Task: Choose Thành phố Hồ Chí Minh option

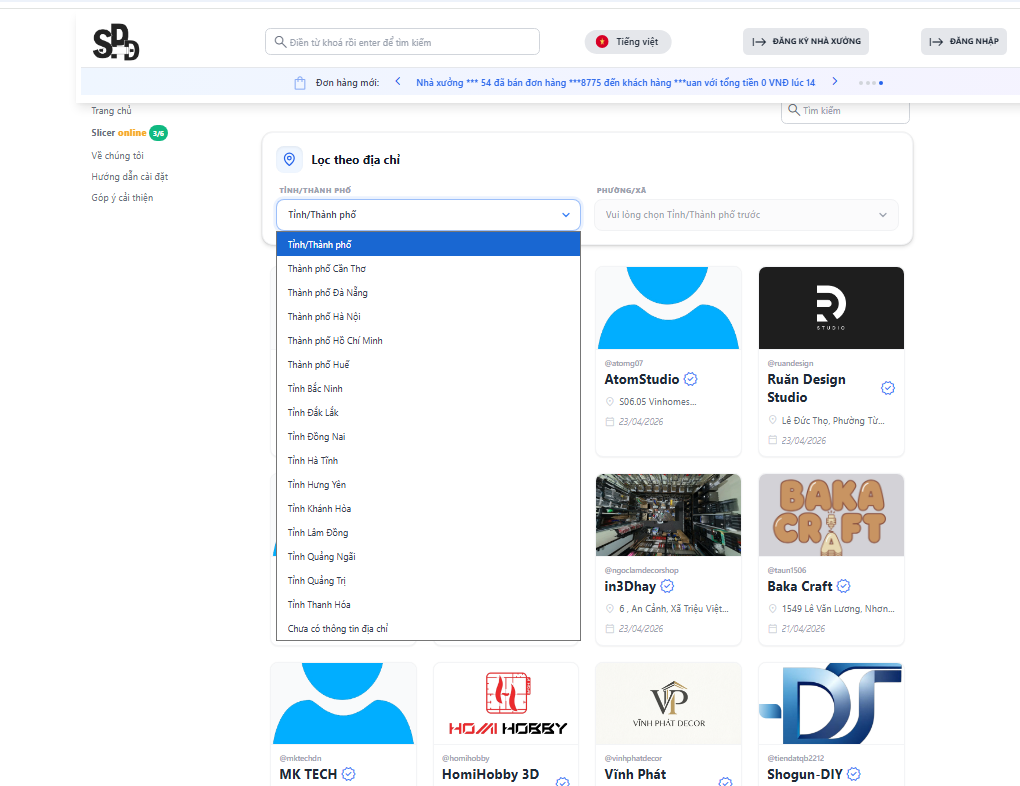Action: click(335, 341)
